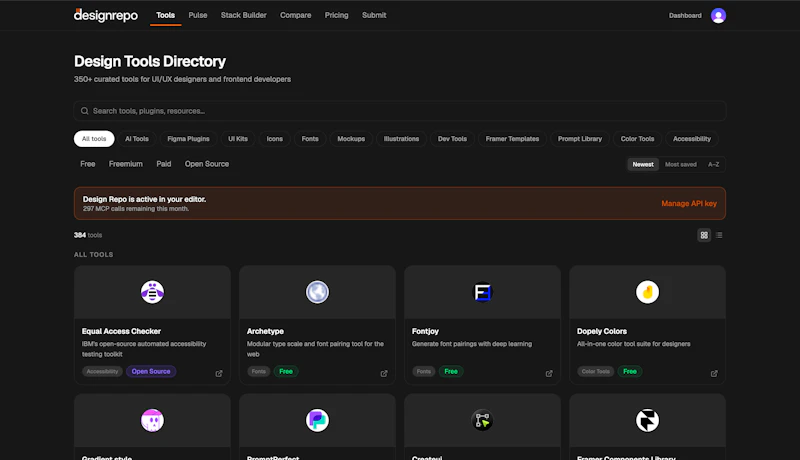
Task: Open the Compare page
Action: click(x=295, y=15)
